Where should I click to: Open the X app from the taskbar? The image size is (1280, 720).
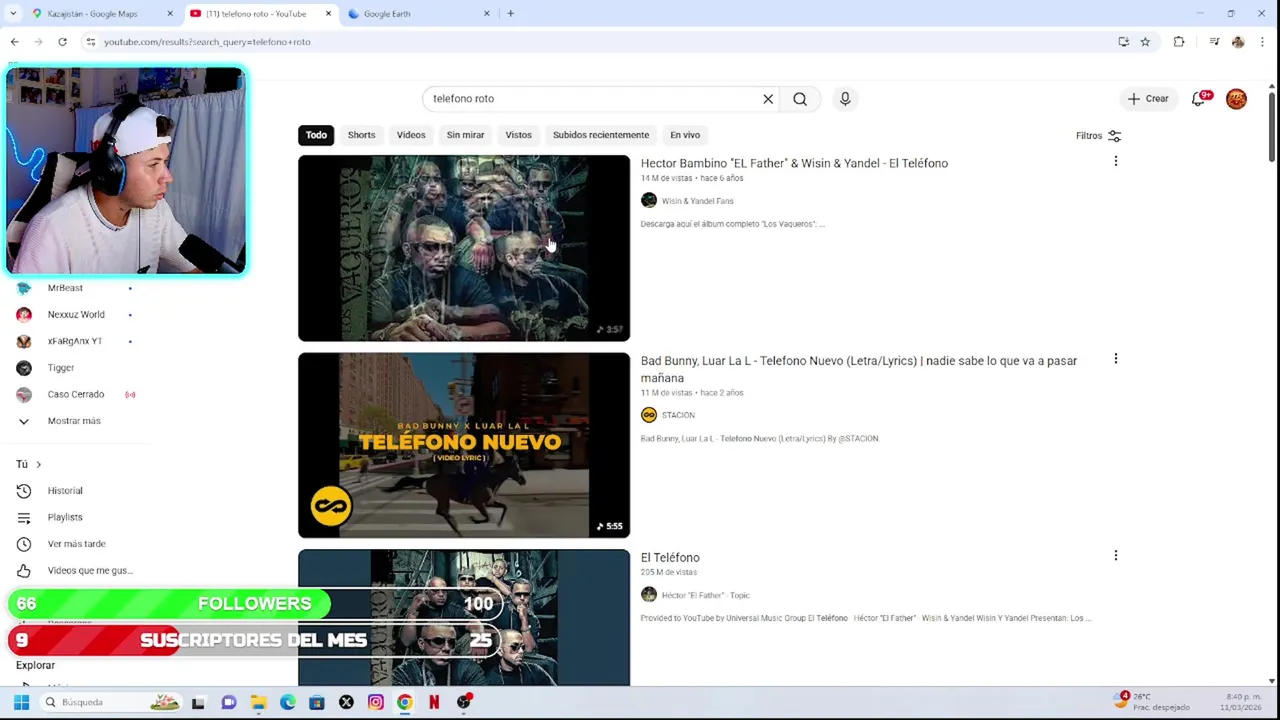pyautogui.click(x=346, y=702)
